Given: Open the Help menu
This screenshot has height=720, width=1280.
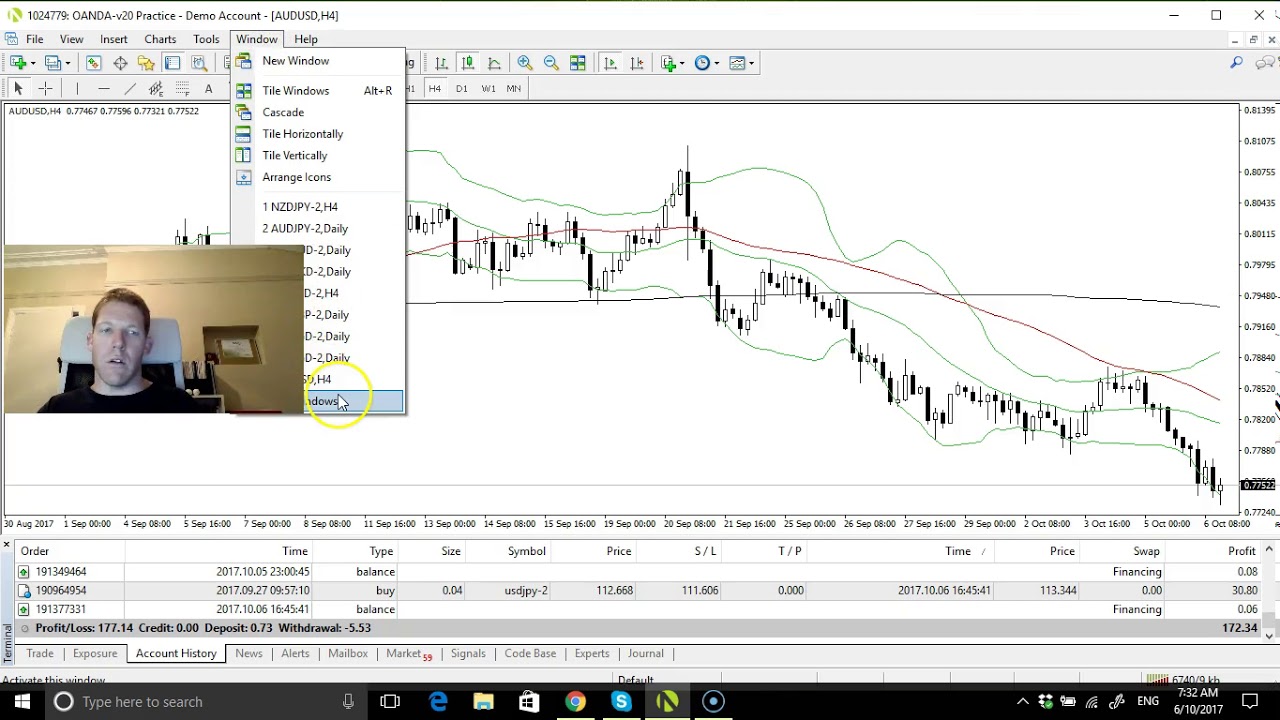Looking at the screenshot, I should point(306,39).
